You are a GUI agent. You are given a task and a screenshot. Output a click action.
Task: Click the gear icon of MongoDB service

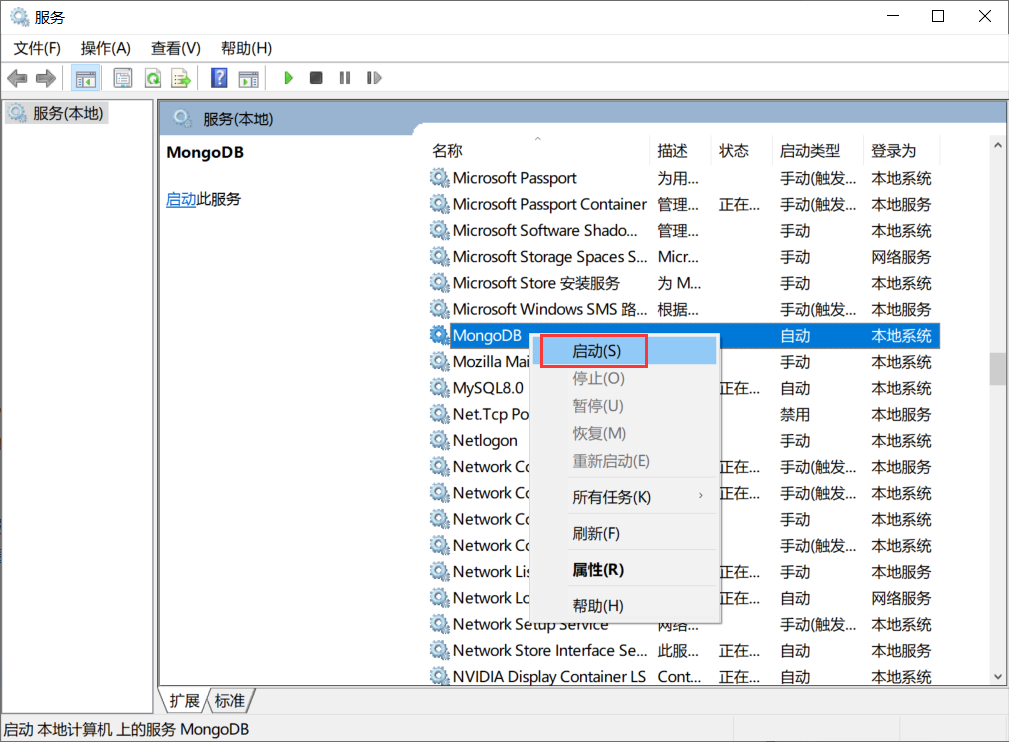[440, 335]
